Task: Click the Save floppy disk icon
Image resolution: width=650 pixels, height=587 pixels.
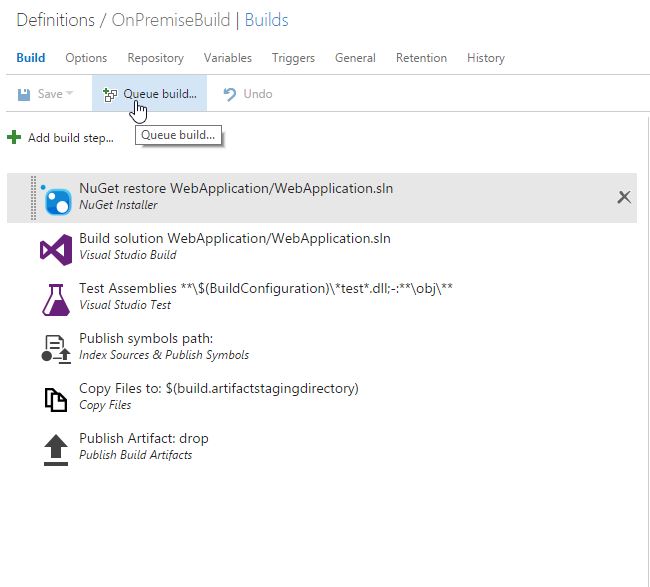Action: 24,95
